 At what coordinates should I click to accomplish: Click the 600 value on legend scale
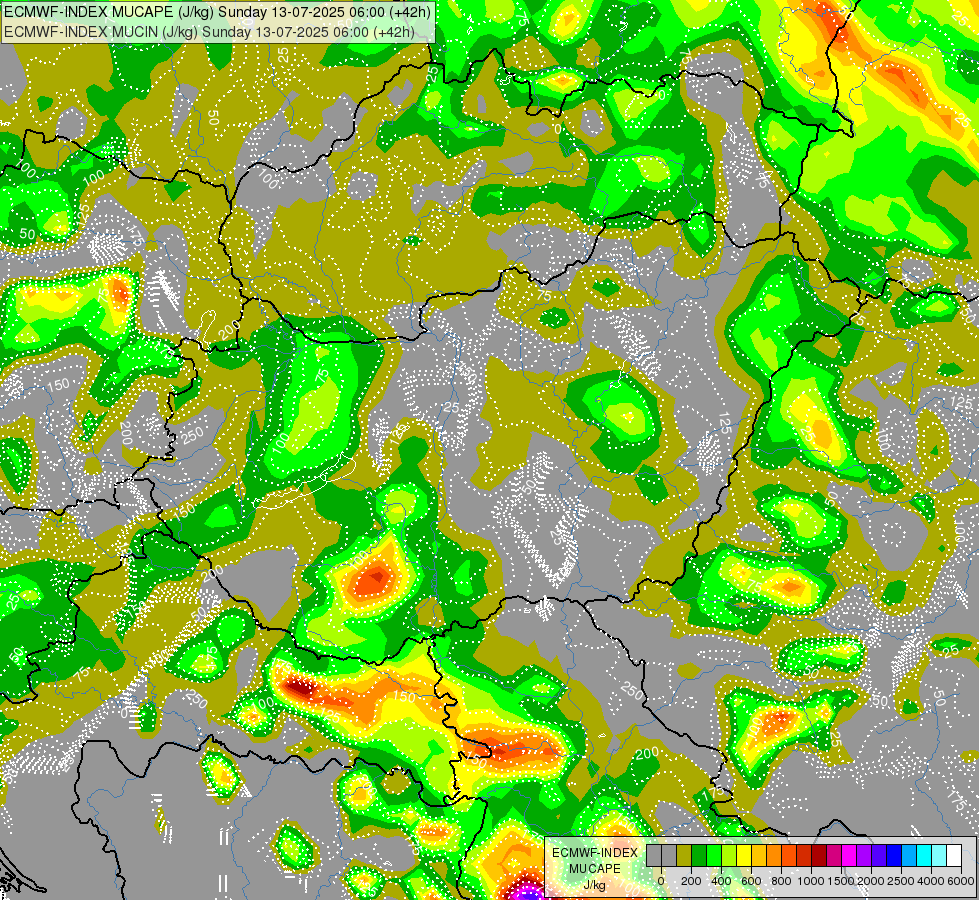[x=751, y=881]
